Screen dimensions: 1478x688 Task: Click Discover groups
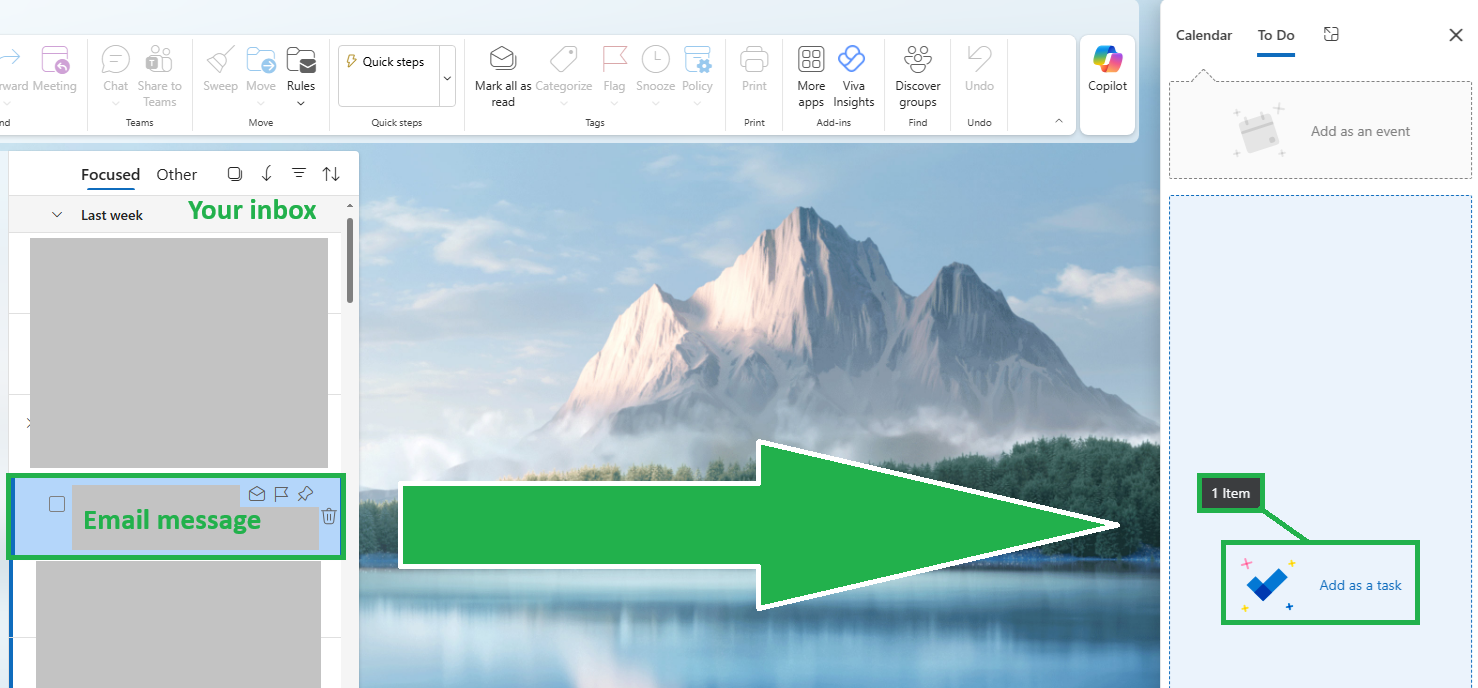918,75
